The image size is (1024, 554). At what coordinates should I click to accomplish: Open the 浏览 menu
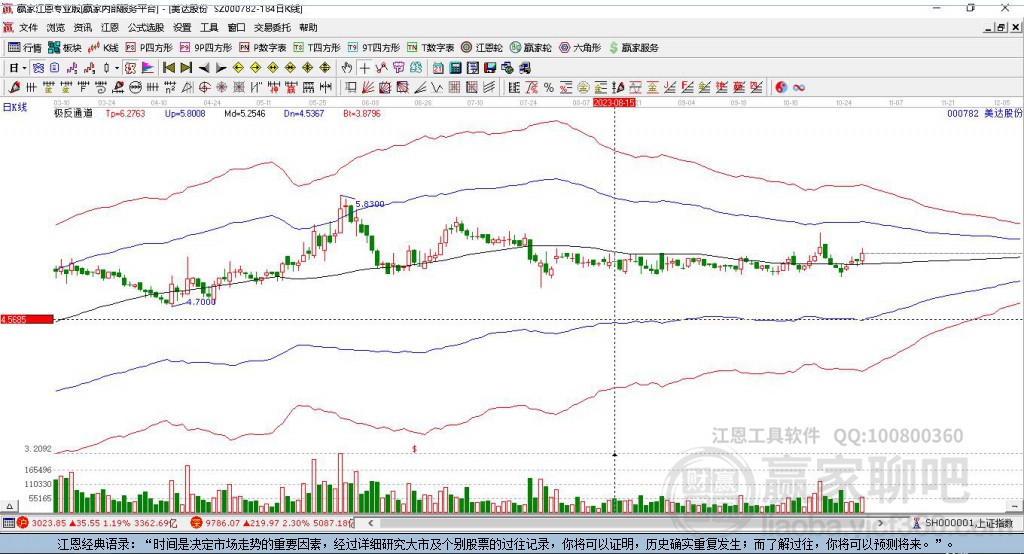click(56, 27)
